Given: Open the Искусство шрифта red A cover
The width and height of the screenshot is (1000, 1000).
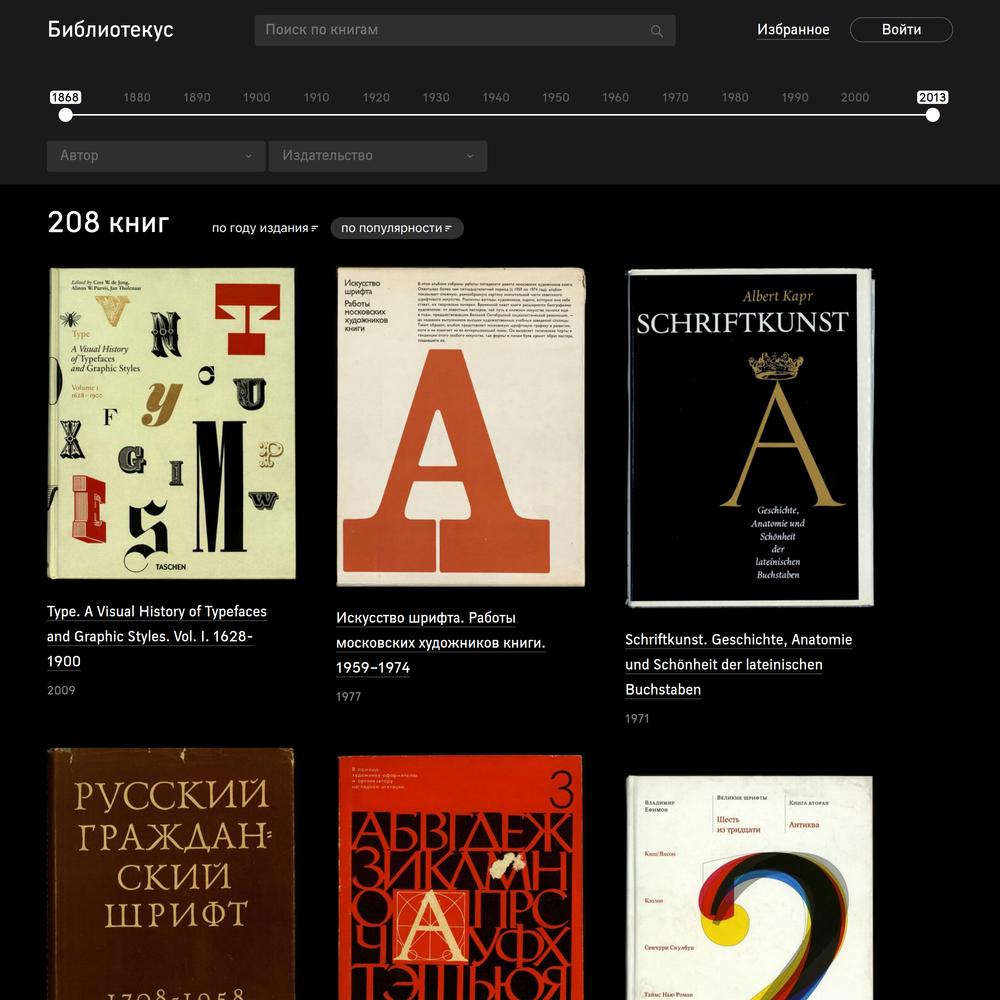Looking at the screenshot, I should pyautogui.click(x=460, y=427).
